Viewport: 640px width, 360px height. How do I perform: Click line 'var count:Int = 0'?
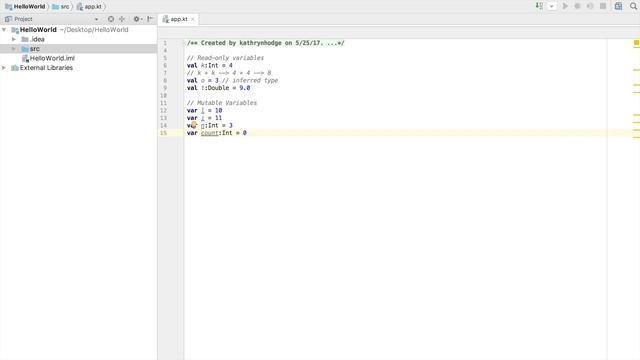[216, 133]
